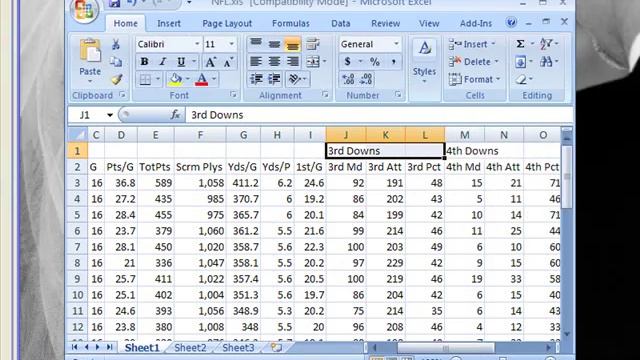The height and width of the screenshot is (360, 640).
Task: Click the Format Painter brush
Action: (x=116, y=79)
